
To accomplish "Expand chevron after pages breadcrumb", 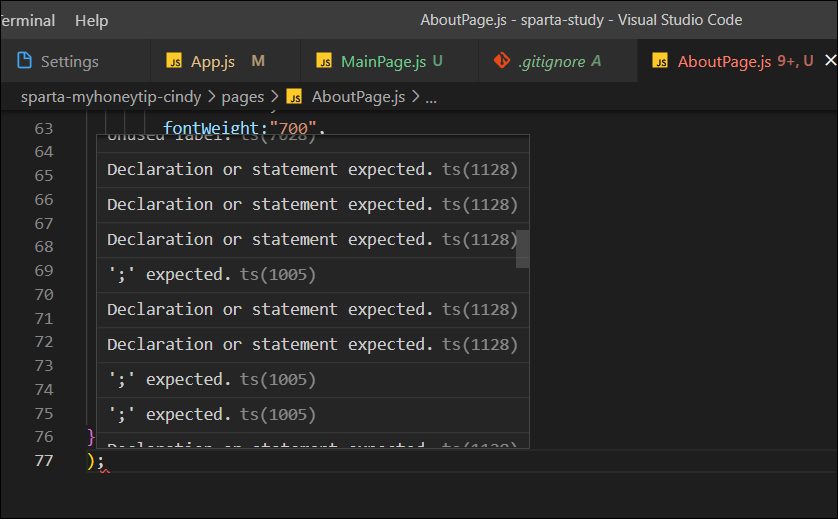I will coord(275,97).
